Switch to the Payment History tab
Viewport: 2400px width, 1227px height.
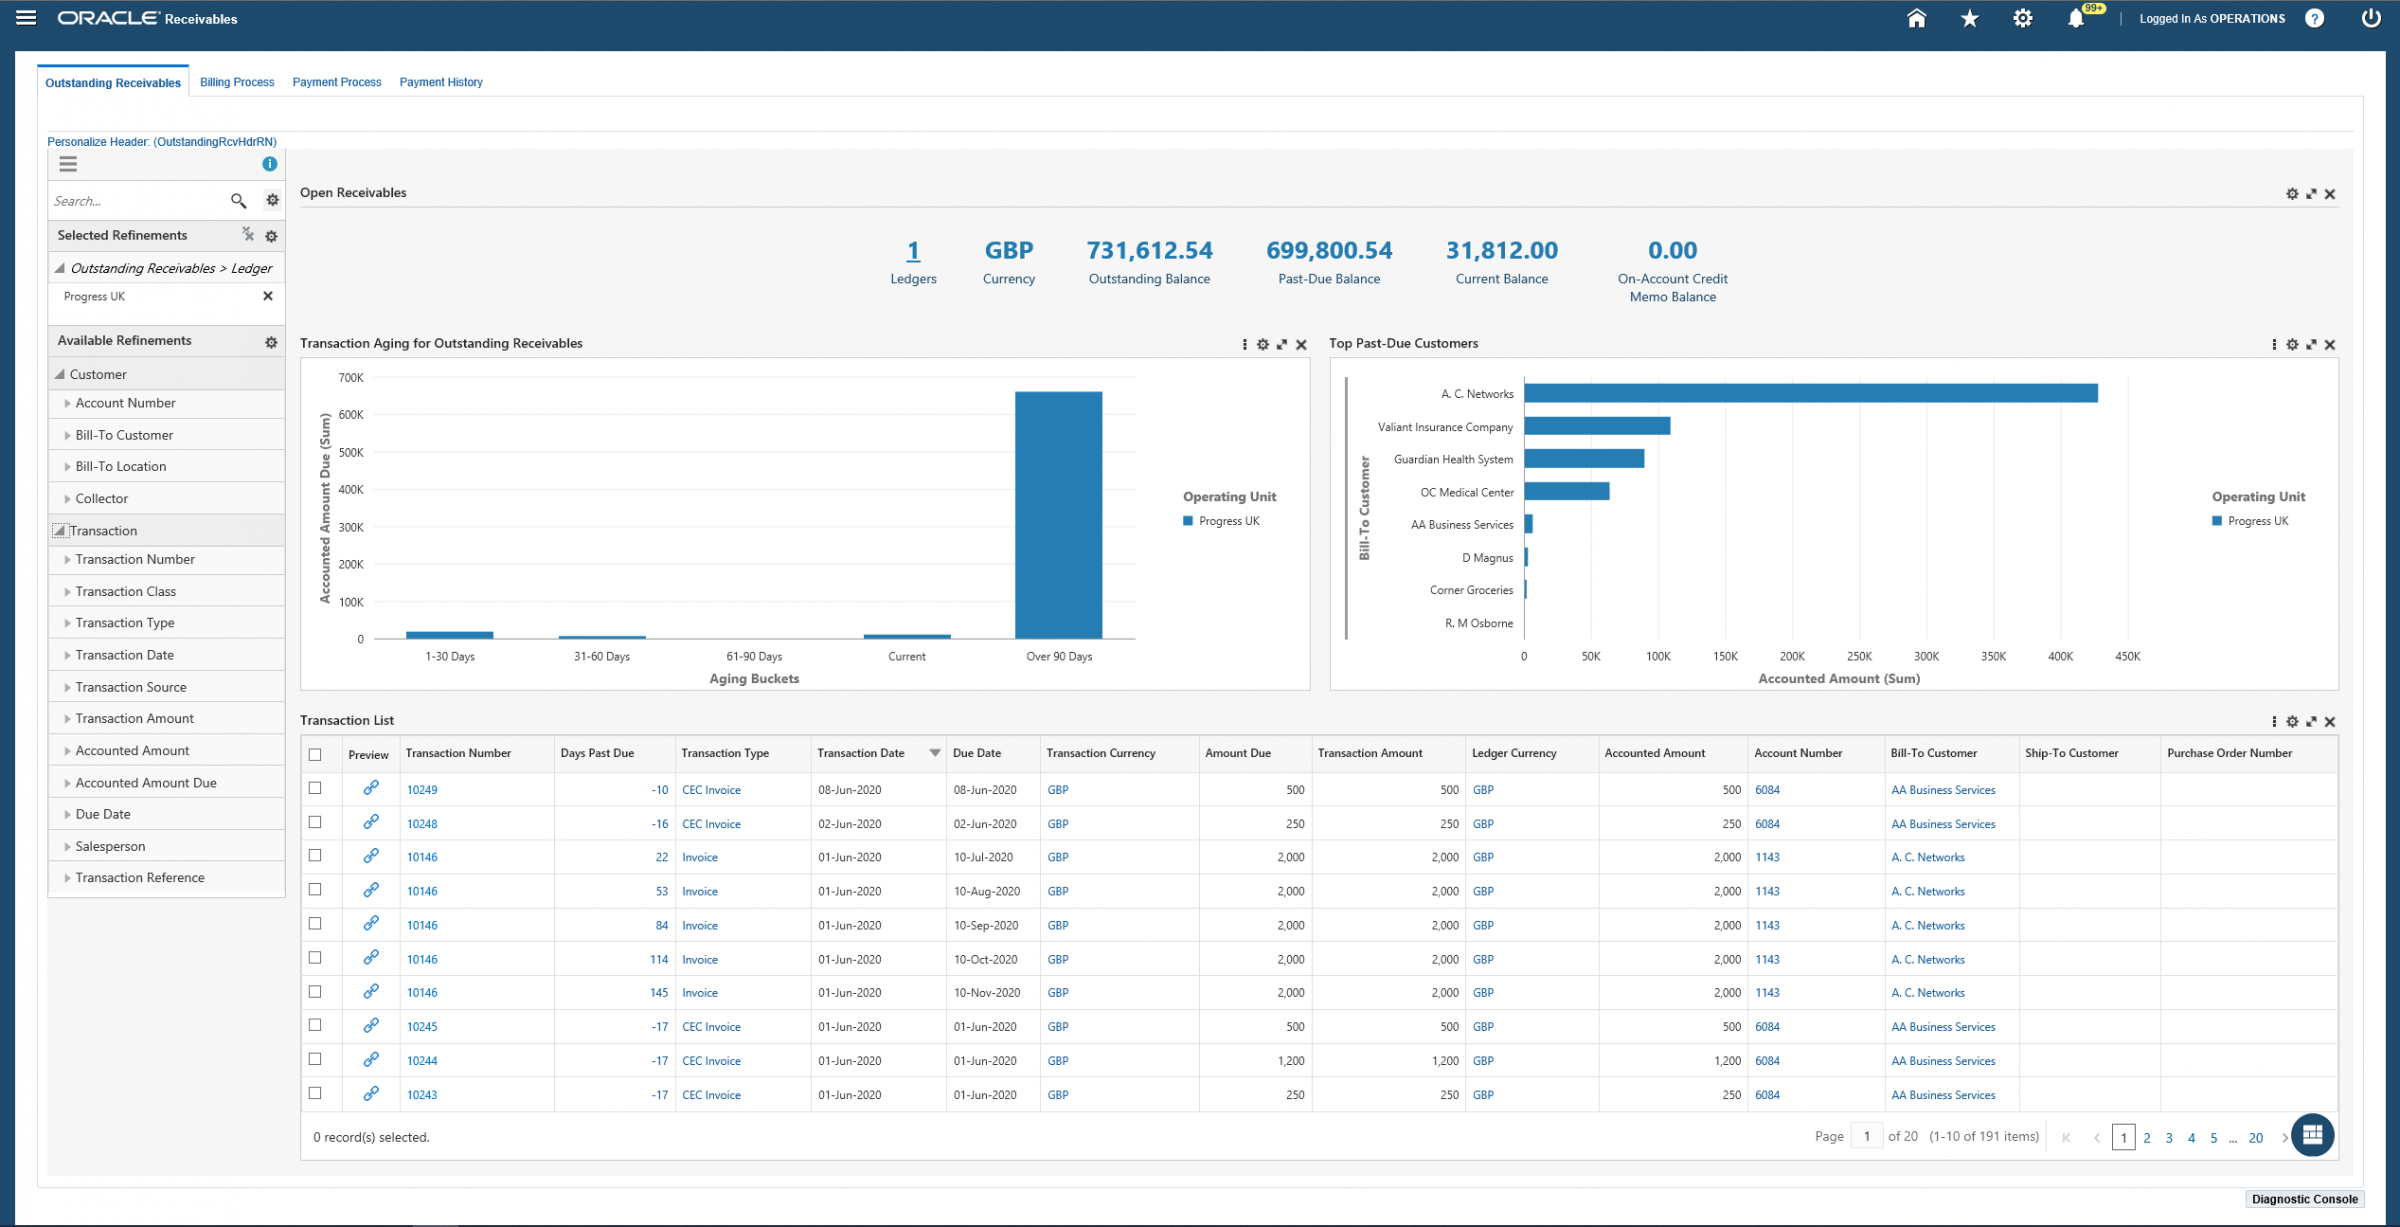(440, 82)
